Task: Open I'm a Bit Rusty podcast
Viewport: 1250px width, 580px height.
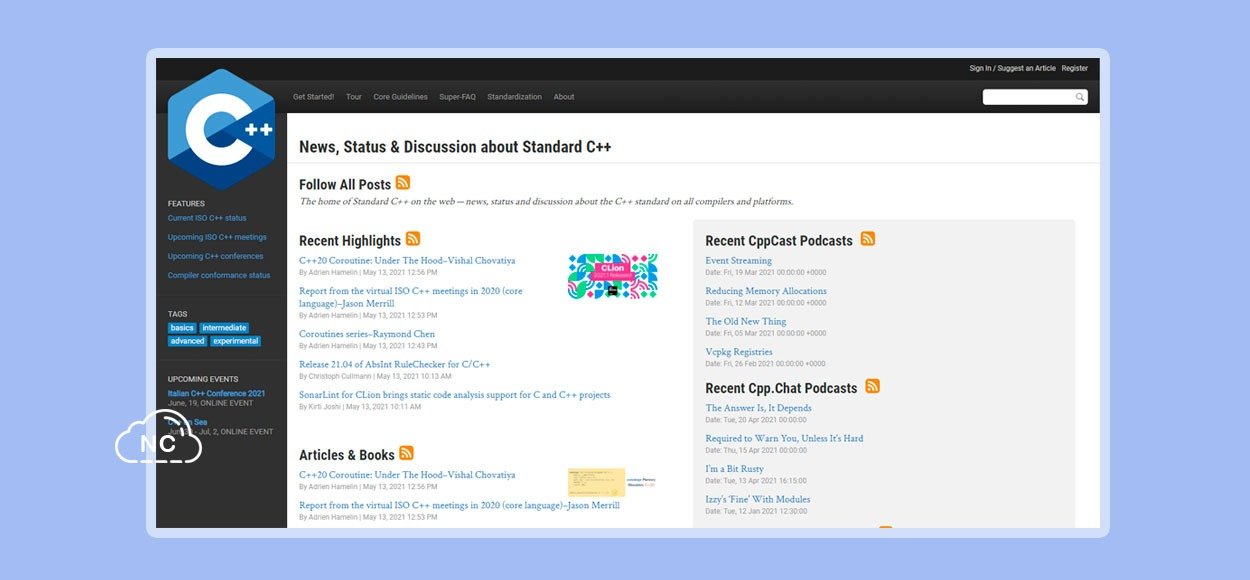Action: point(735,469)
